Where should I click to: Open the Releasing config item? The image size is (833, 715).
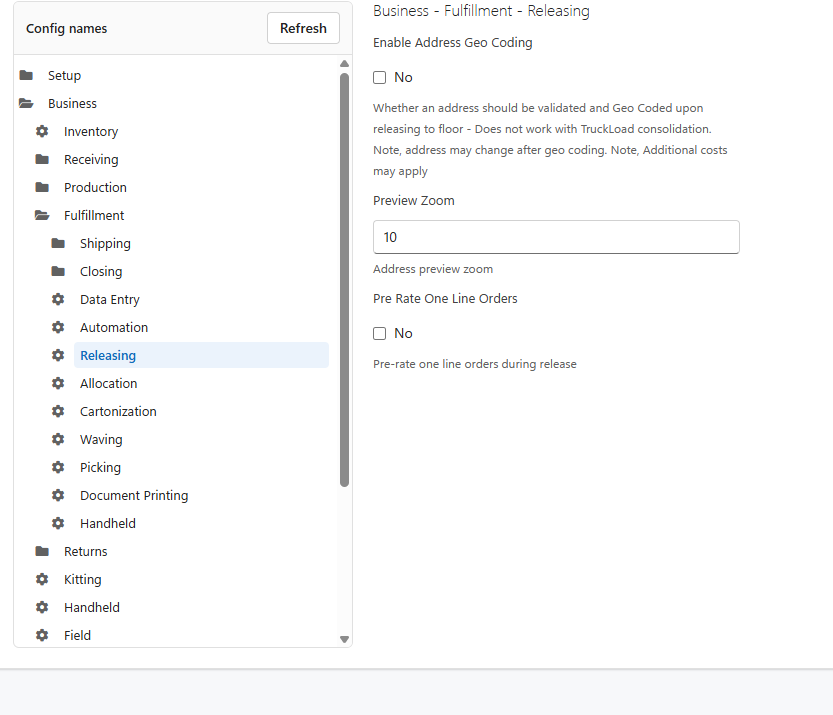point(108,355)
